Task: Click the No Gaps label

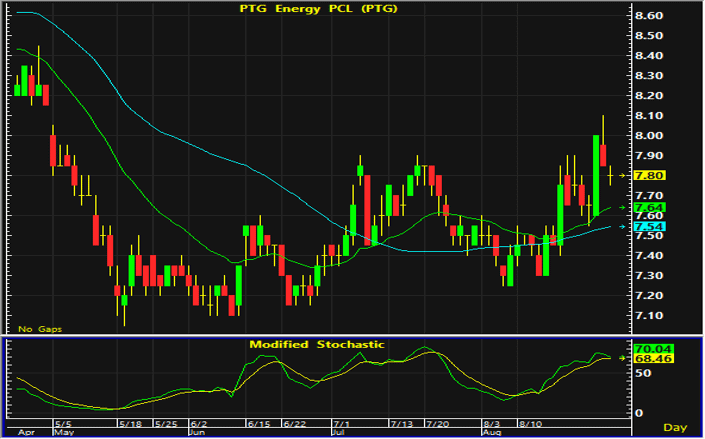Action: click(40, 329)
